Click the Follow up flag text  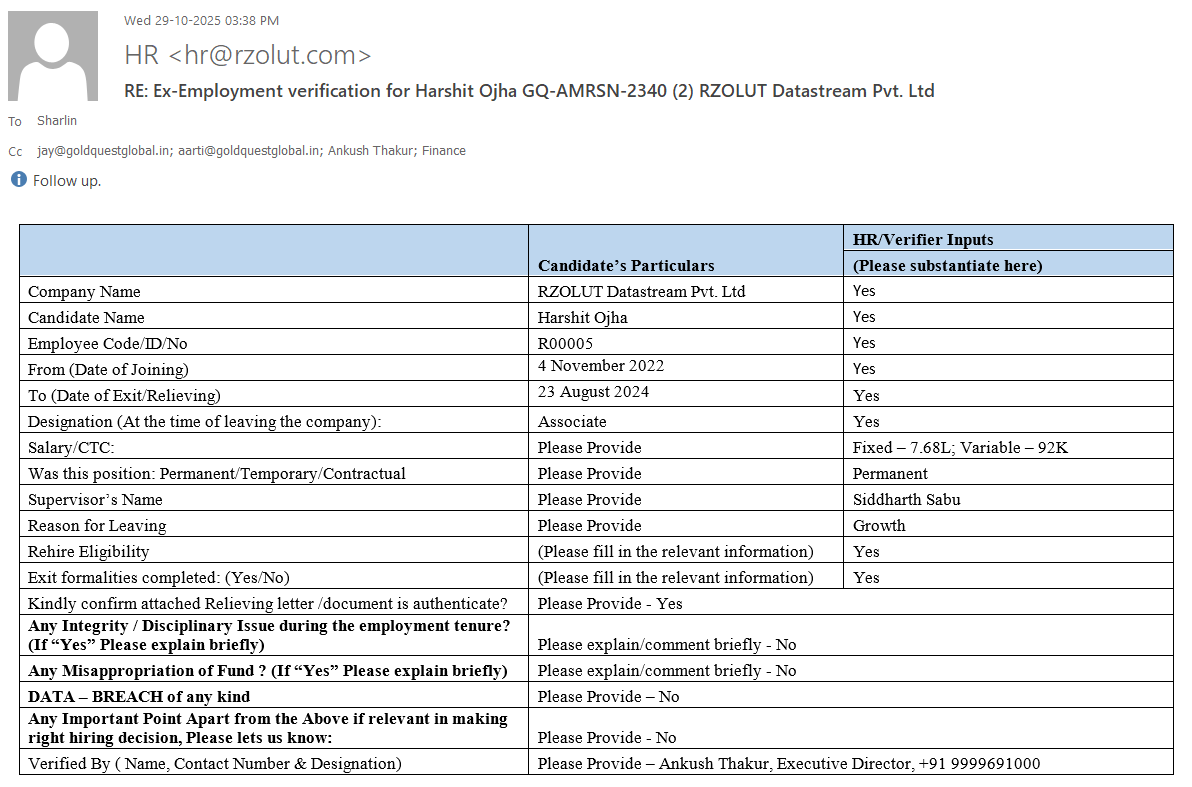click(x=67, y=181)
